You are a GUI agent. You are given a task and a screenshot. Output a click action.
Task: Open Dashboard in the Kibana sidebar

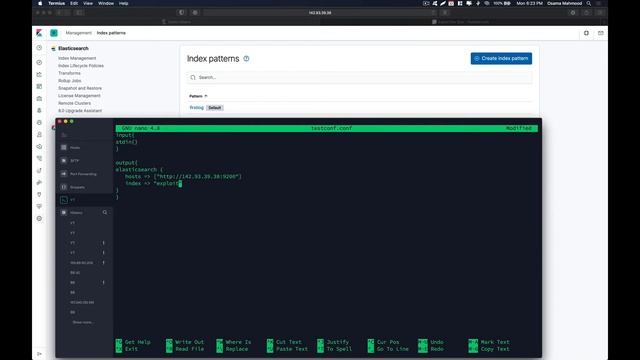click(39, 87)
